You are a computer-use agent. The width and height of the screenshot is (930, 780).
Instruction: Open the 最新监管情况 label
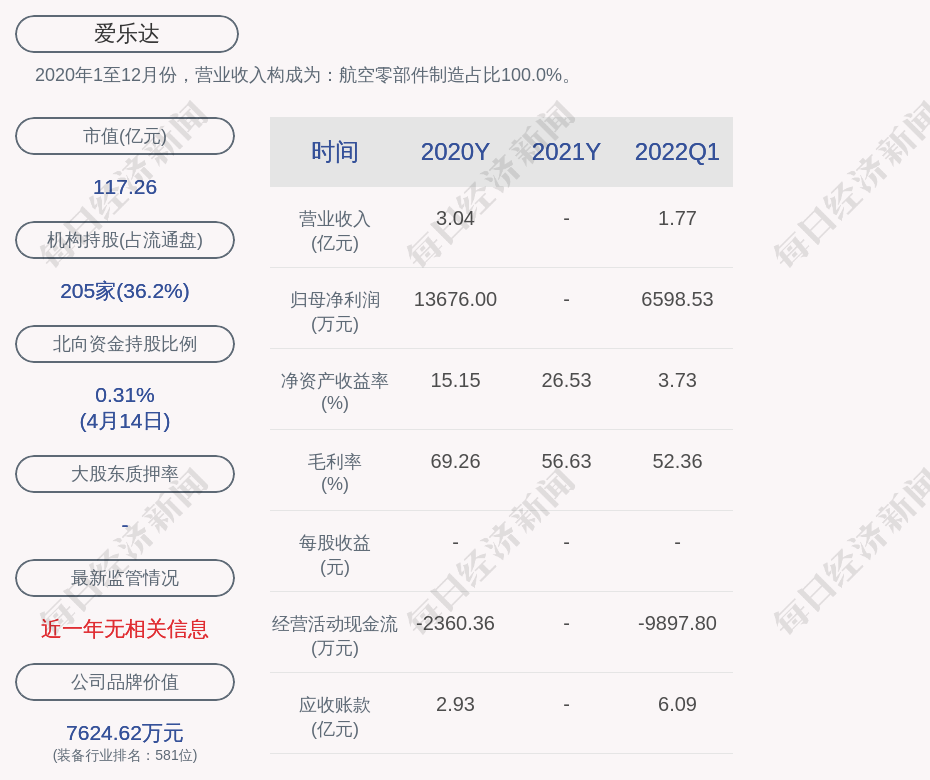[x=125, y=578]
